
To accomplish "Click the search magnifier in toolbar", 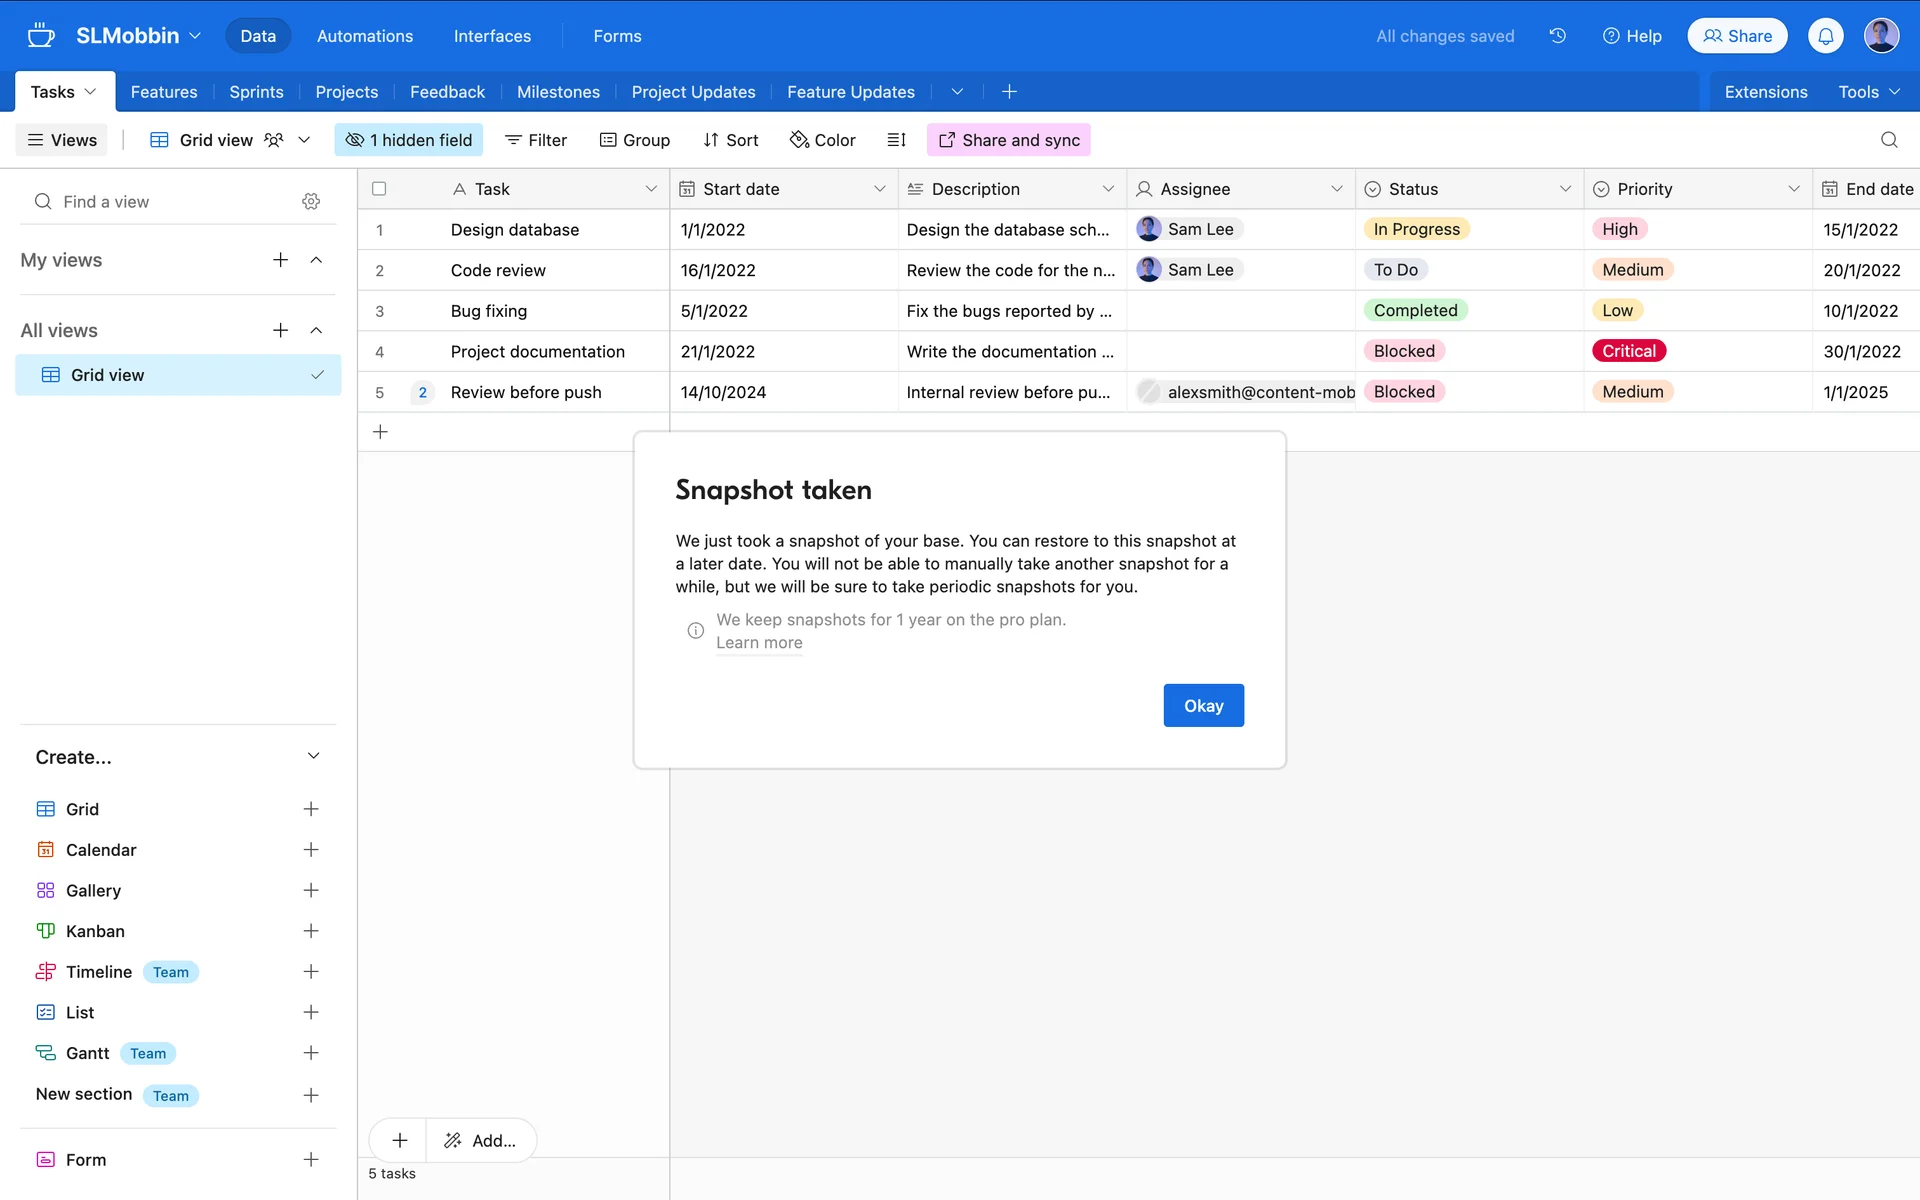I will tap(1888, 140).
